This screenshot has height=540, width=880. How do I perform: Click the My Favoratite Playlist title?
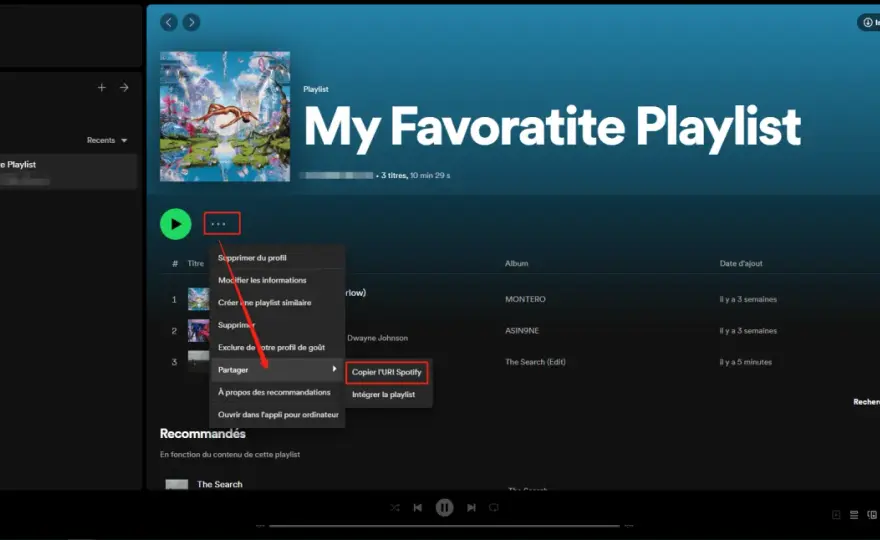coord(552,127)
